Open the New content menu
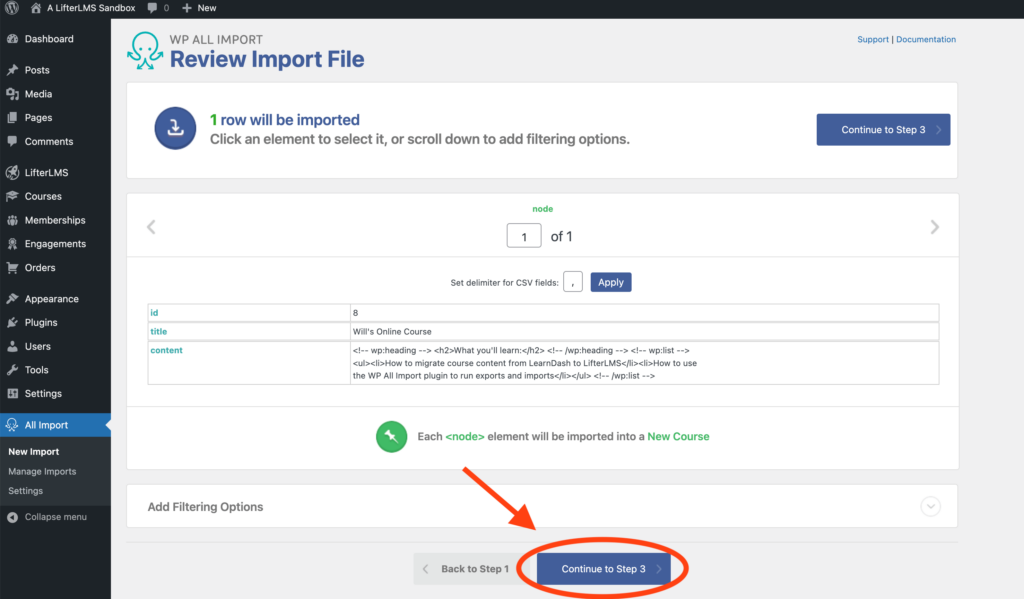The image size is (1024, 599). tap(199, 8)
